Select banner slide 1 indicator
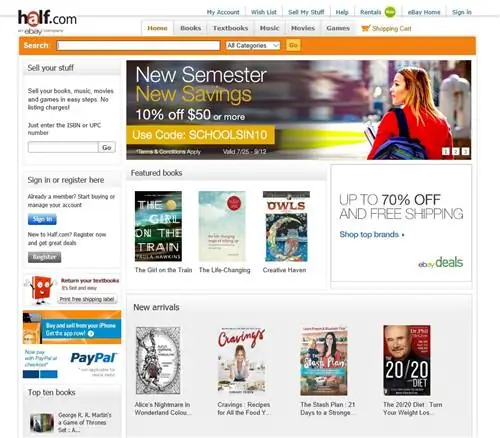500x438 pixels. (x=446, y=151)
